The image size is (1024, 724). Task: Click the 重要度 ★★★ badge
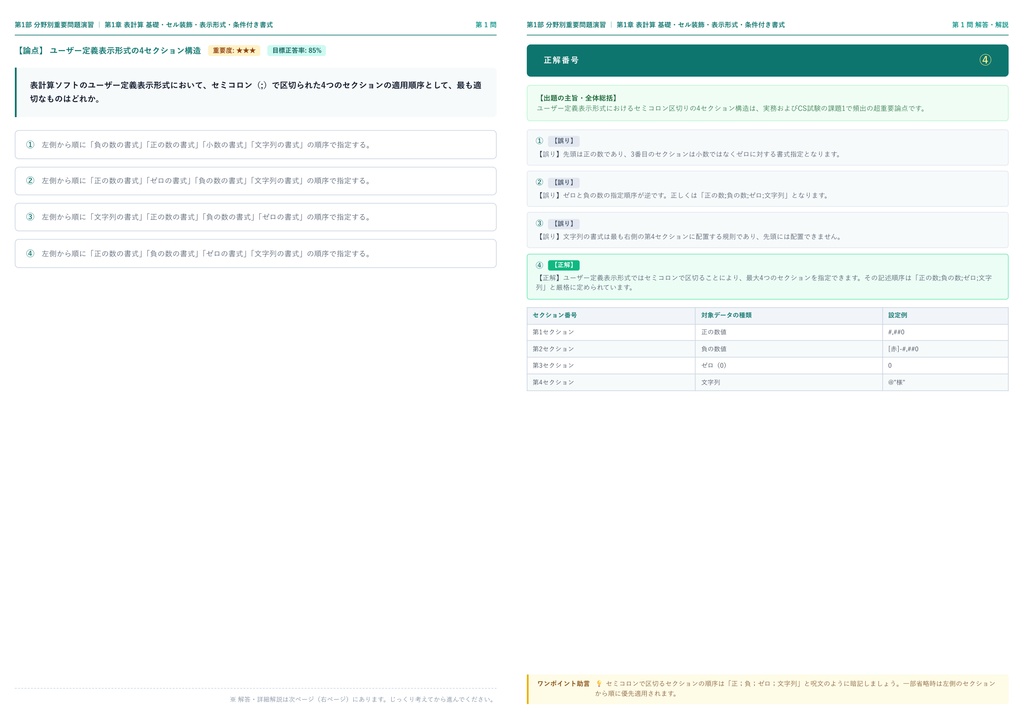234,50
